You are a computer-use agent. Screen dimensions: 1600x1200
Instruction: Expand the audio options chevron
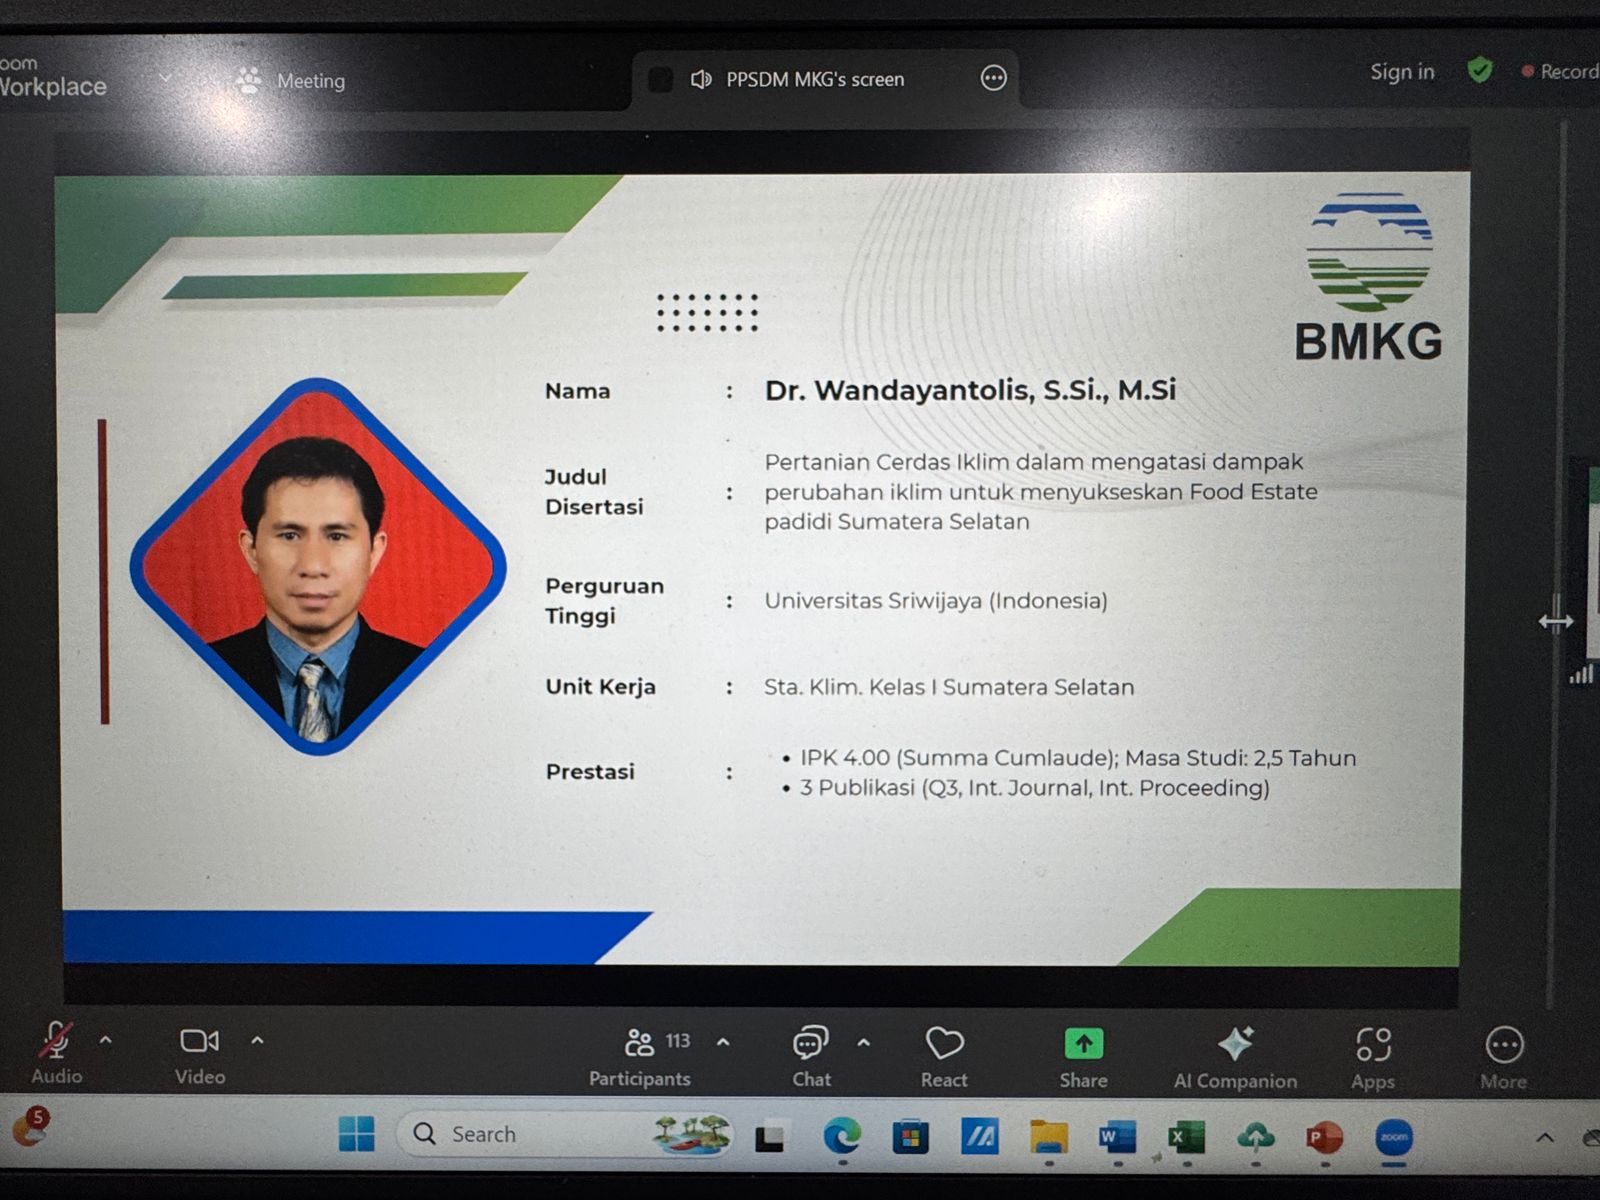pyautogui.click(x=105, y=1041)
